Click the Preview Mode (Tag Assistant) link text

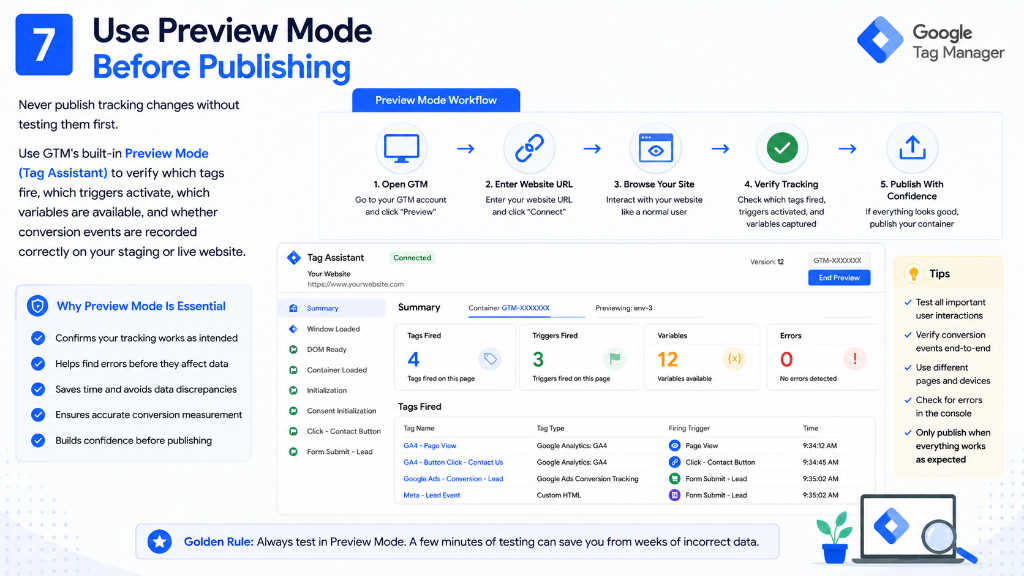coord(114,163)
